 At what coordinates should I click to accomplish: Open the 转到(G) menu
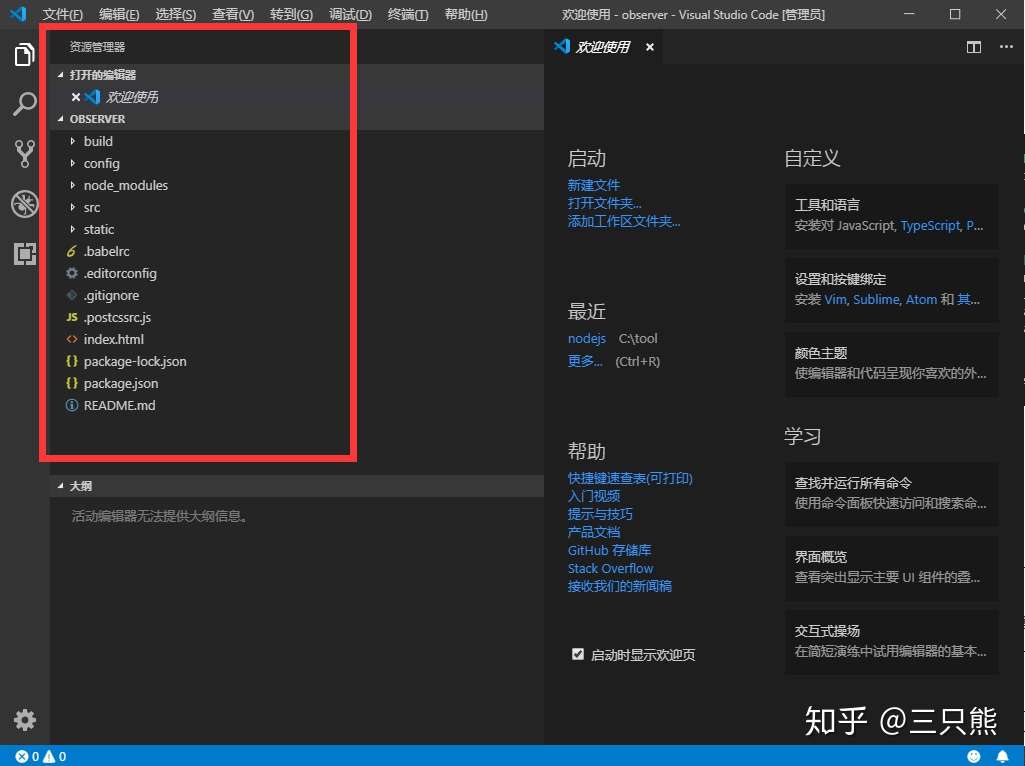[x=292, y=14]
